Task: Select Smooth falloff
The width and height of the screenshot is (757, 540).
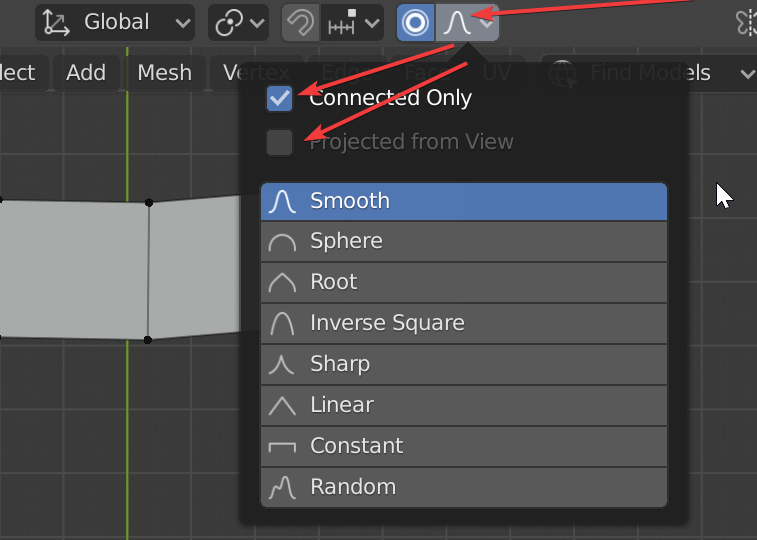Action: [464, 201]
